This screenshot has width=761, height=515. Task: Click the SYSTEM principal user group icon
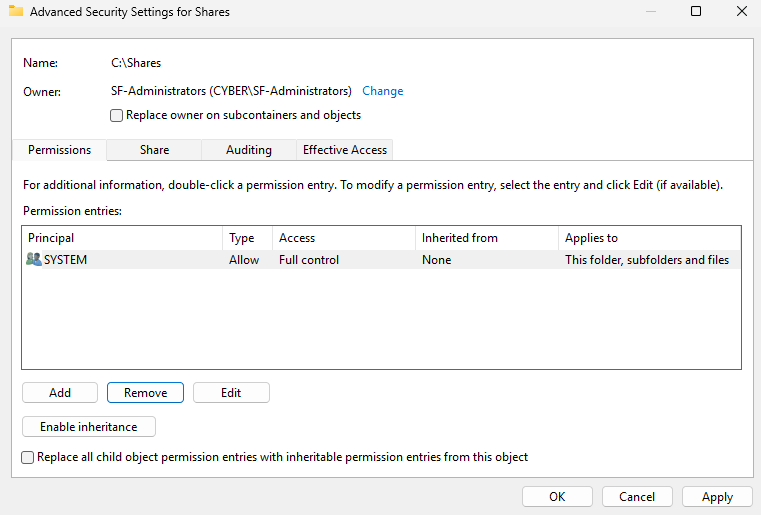click(x=34, y=260)
